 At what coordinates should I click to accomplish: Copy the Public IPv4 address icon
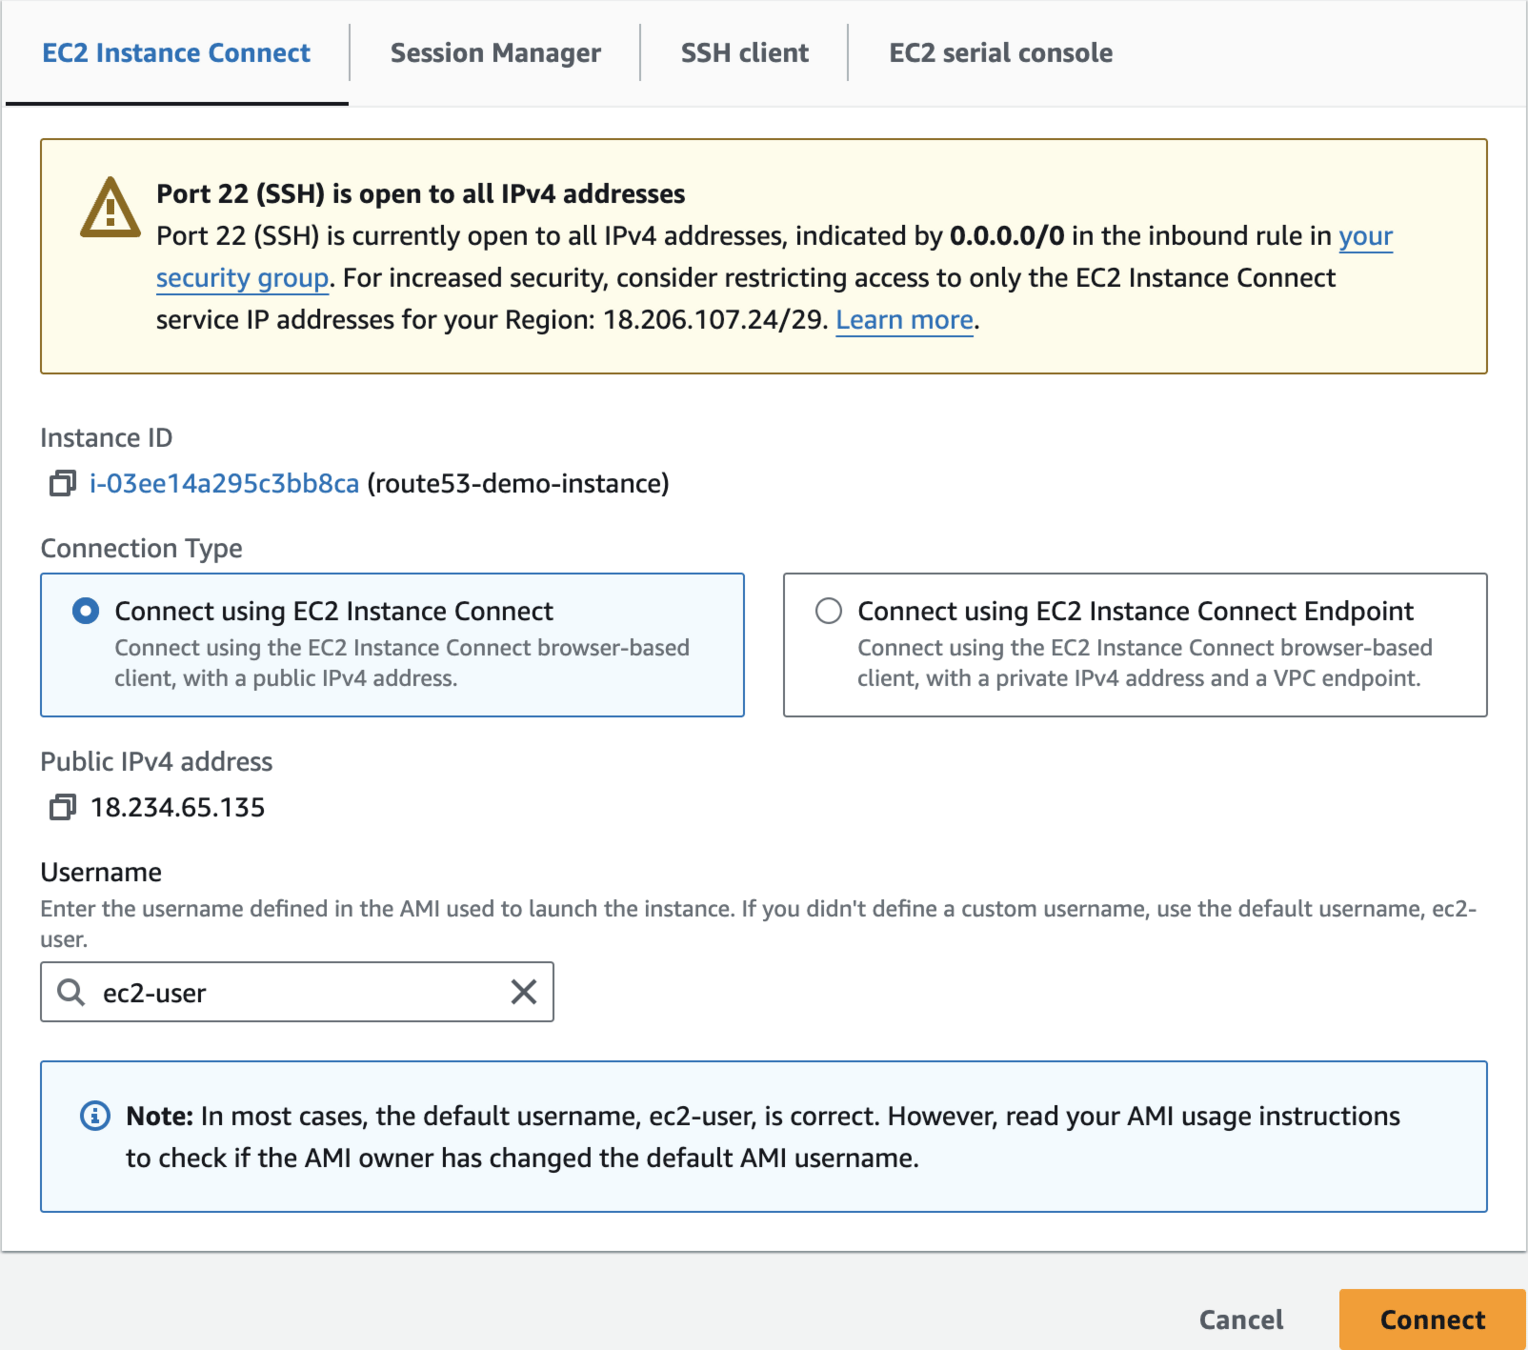click(62, 807)
